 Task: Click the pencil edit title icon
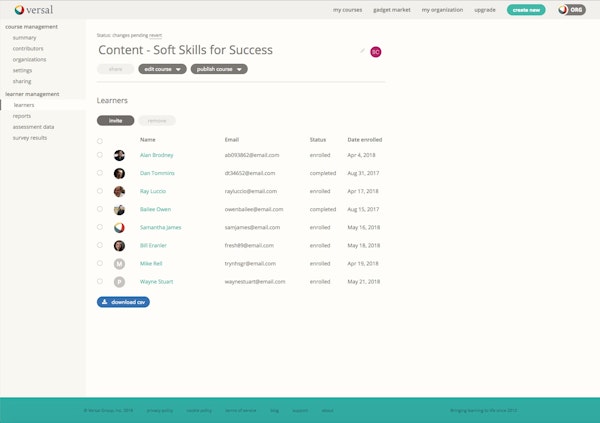pos(363,50)
